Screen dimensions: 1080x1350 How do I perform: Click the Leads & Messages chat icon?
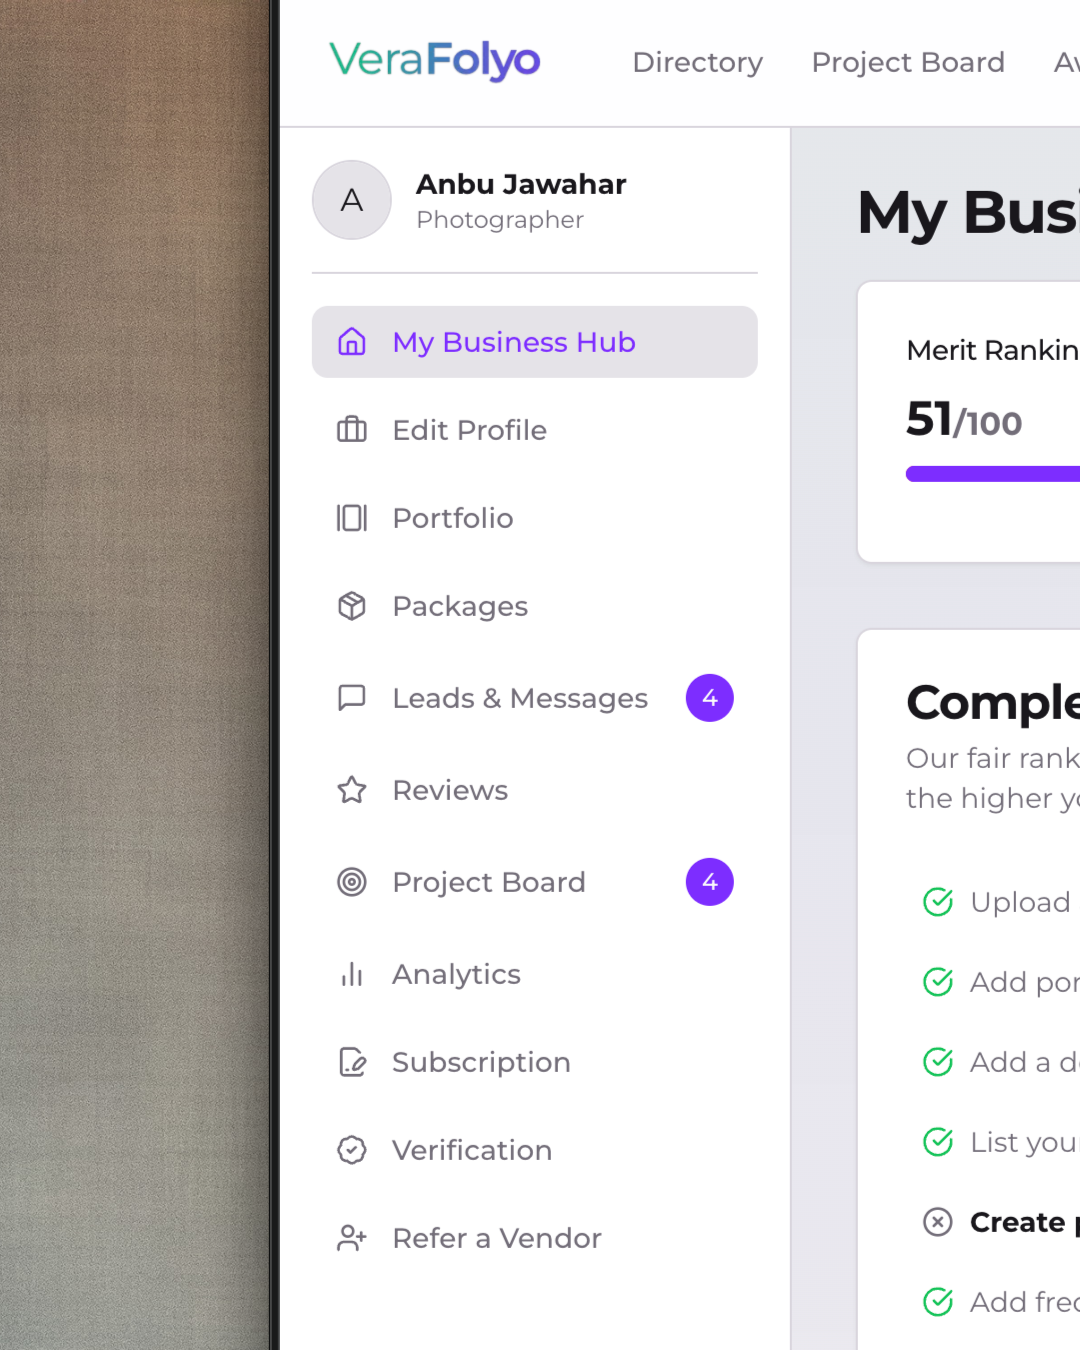(x=352, y=697)
